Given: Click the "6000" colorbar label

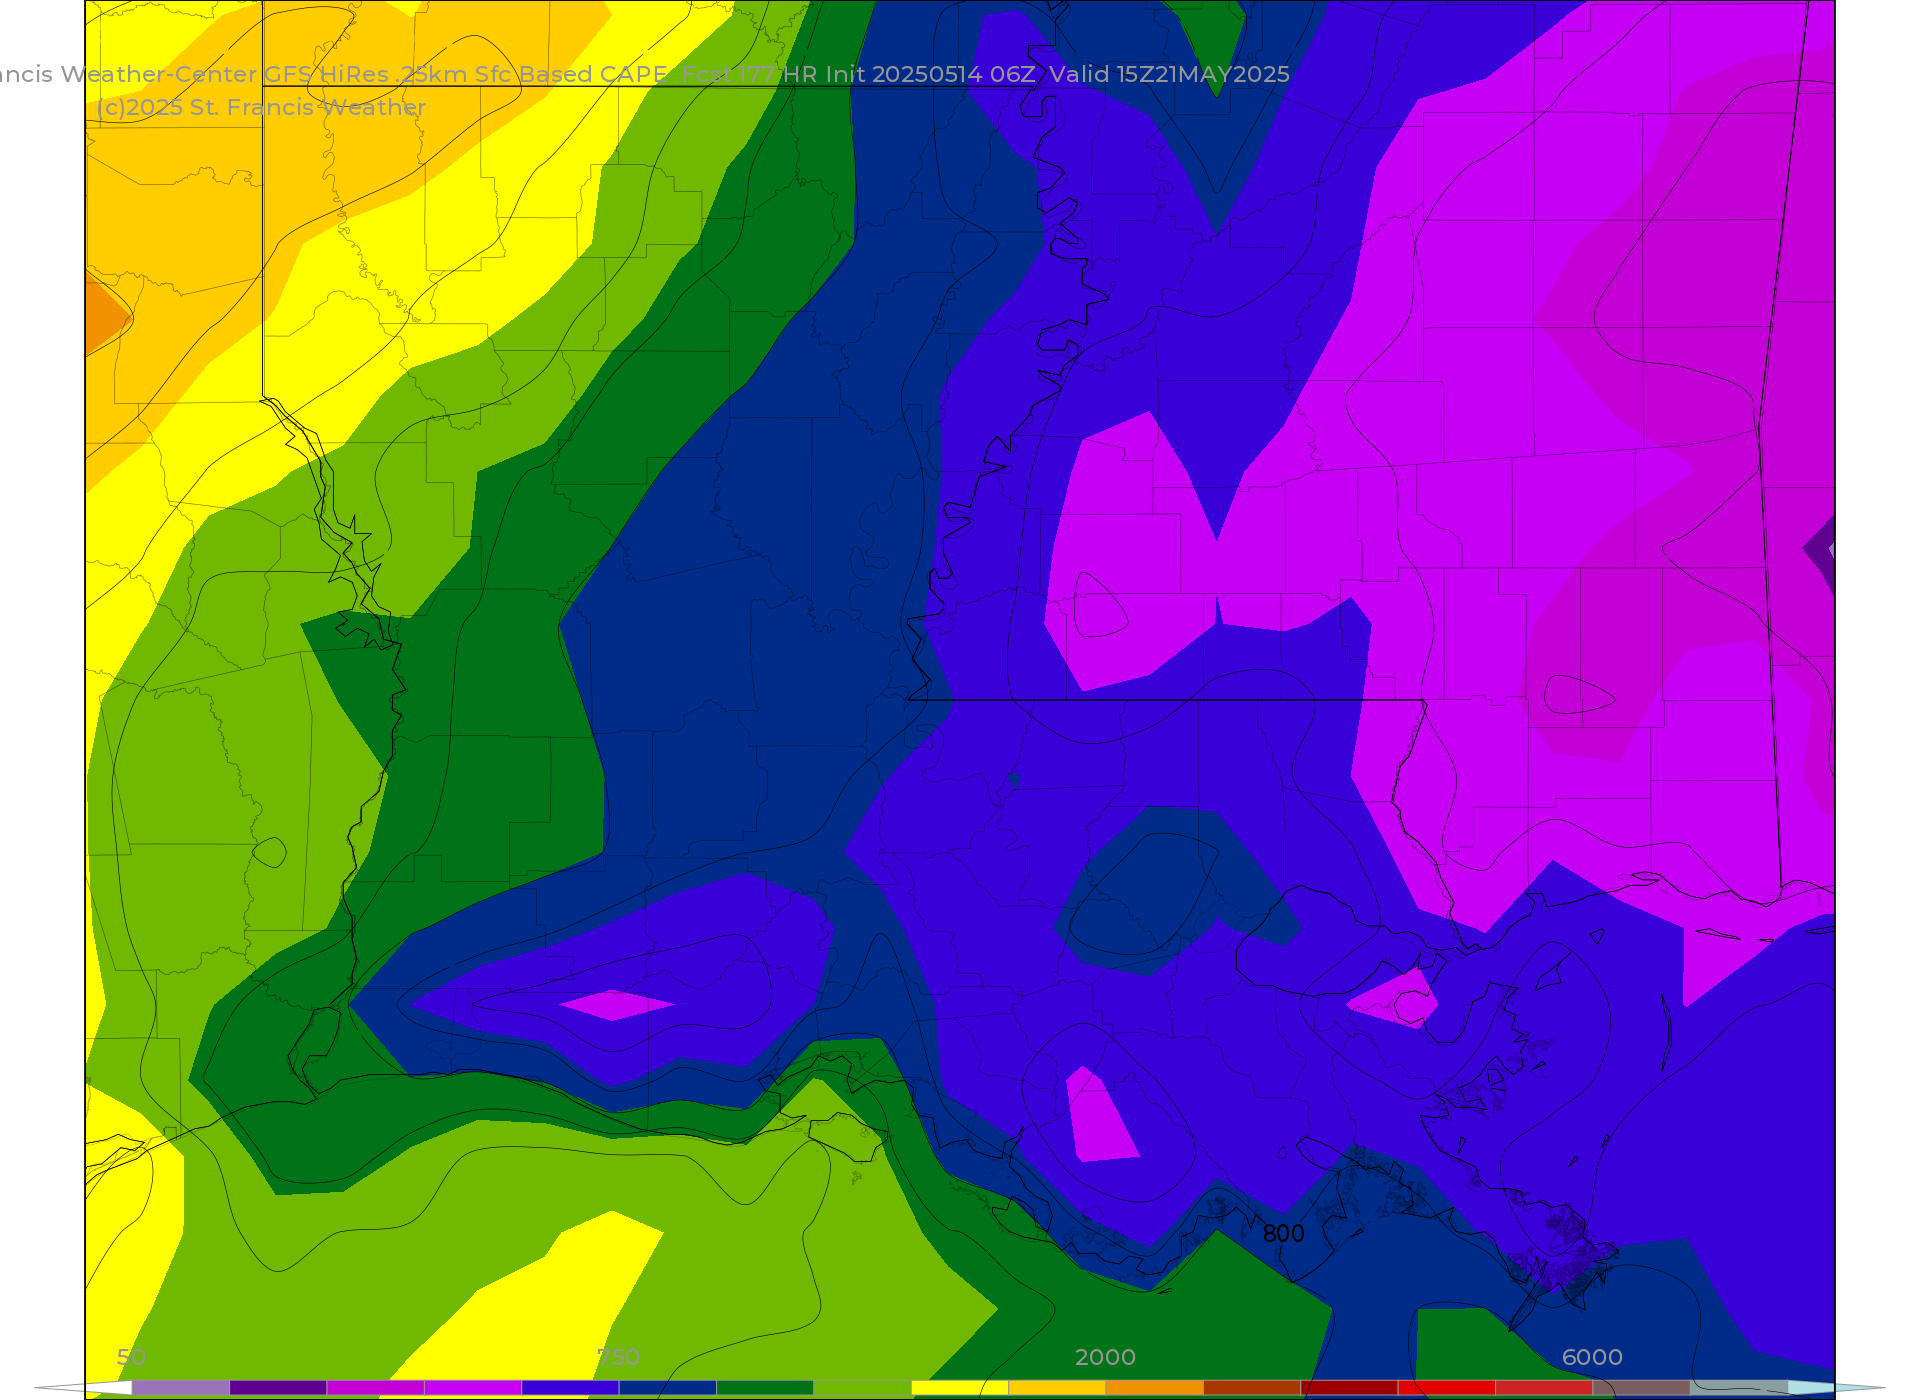Looking at the screenshot, I should click(1592, 1357).
